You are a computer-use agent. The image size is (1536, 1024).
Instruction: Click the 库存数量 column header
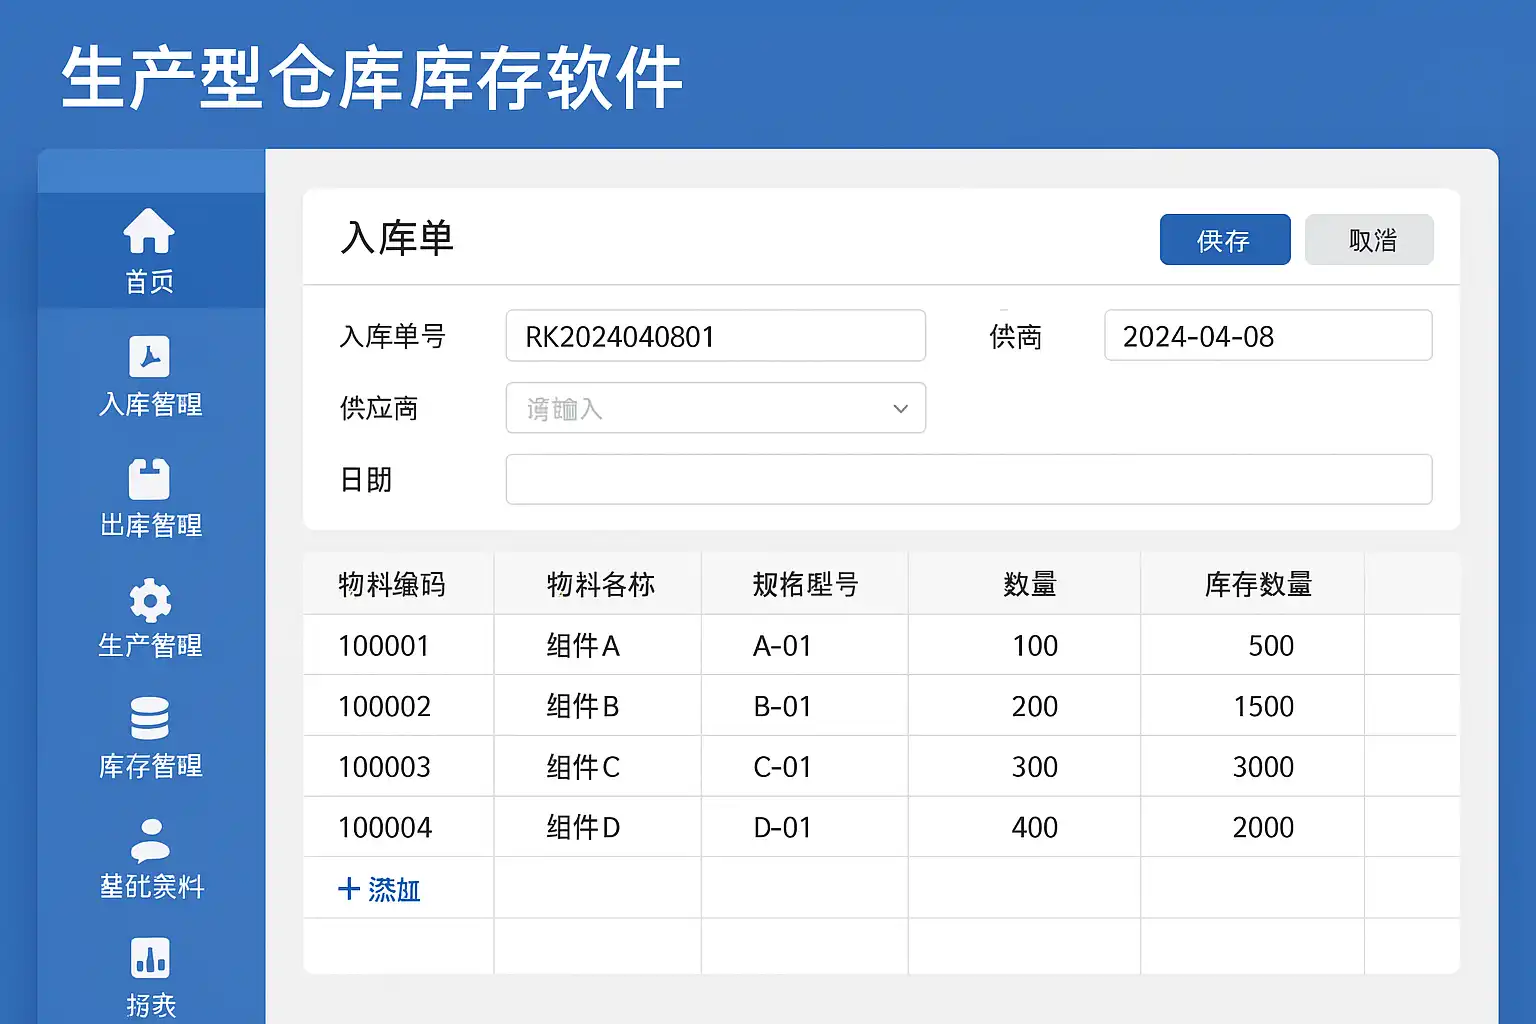pos(1257,585)
